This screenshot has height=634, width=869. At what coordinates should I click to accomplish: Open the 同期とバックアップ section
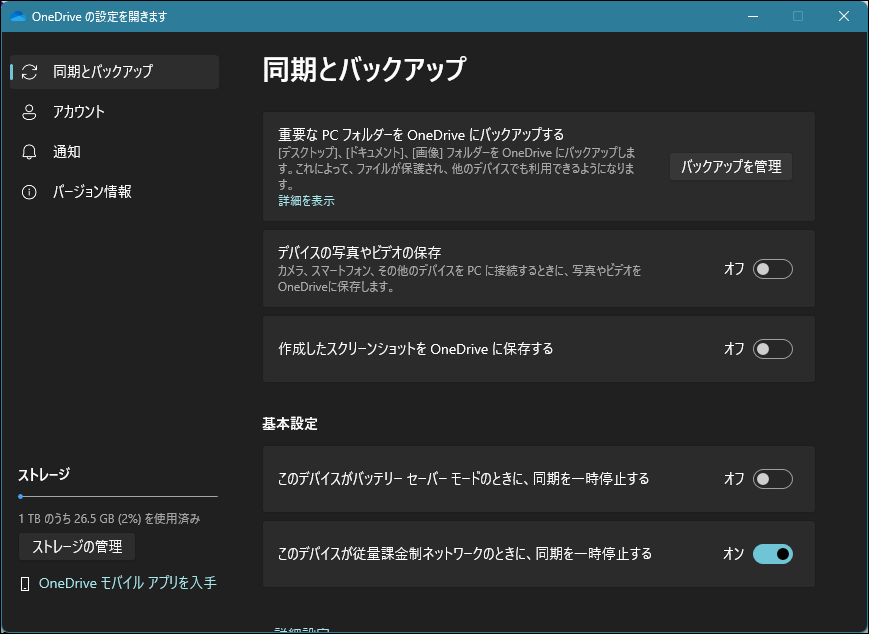[x=115, y=71]
